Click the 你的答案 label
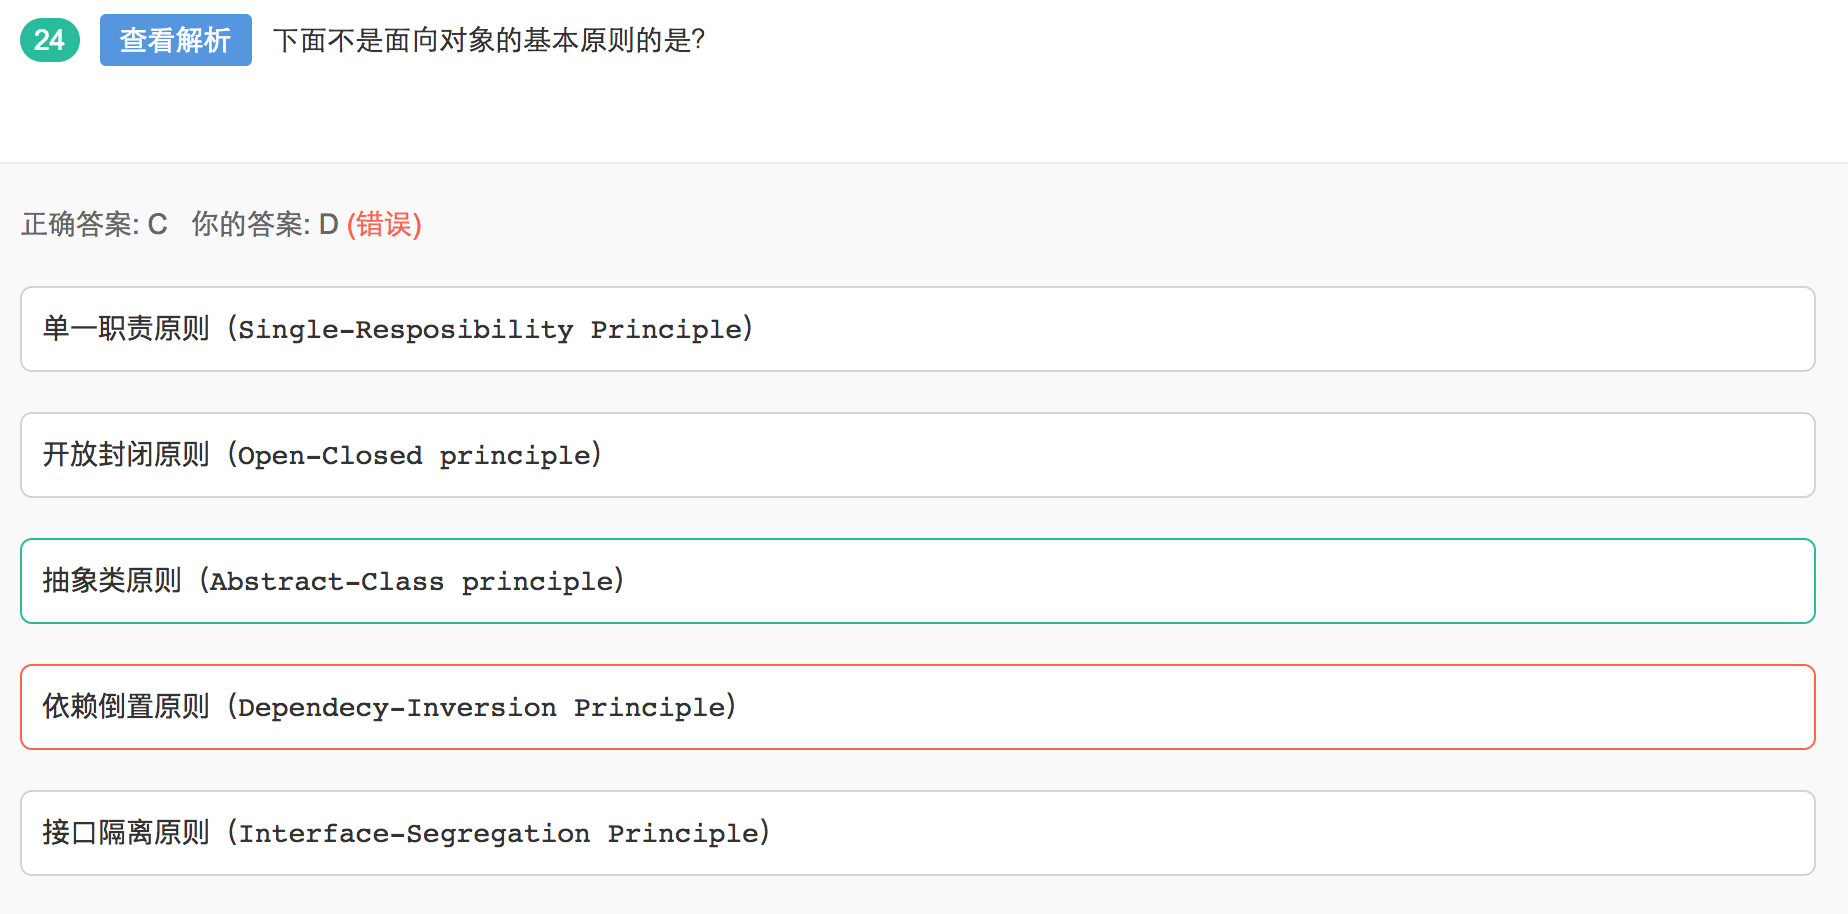 [x=250, y=224]
